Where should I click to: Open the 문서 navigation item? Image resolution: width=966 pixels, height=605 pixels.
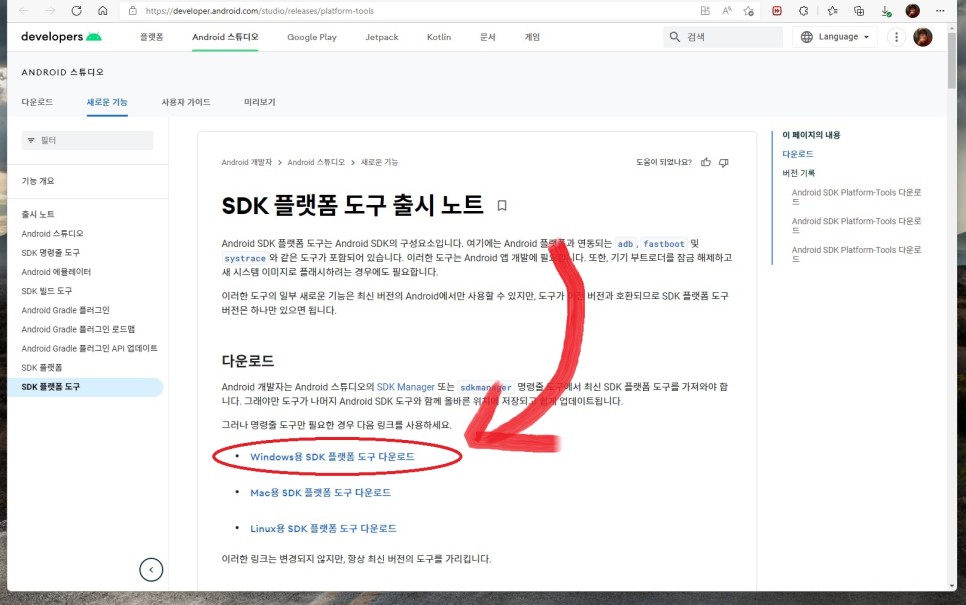click(487, 37)
